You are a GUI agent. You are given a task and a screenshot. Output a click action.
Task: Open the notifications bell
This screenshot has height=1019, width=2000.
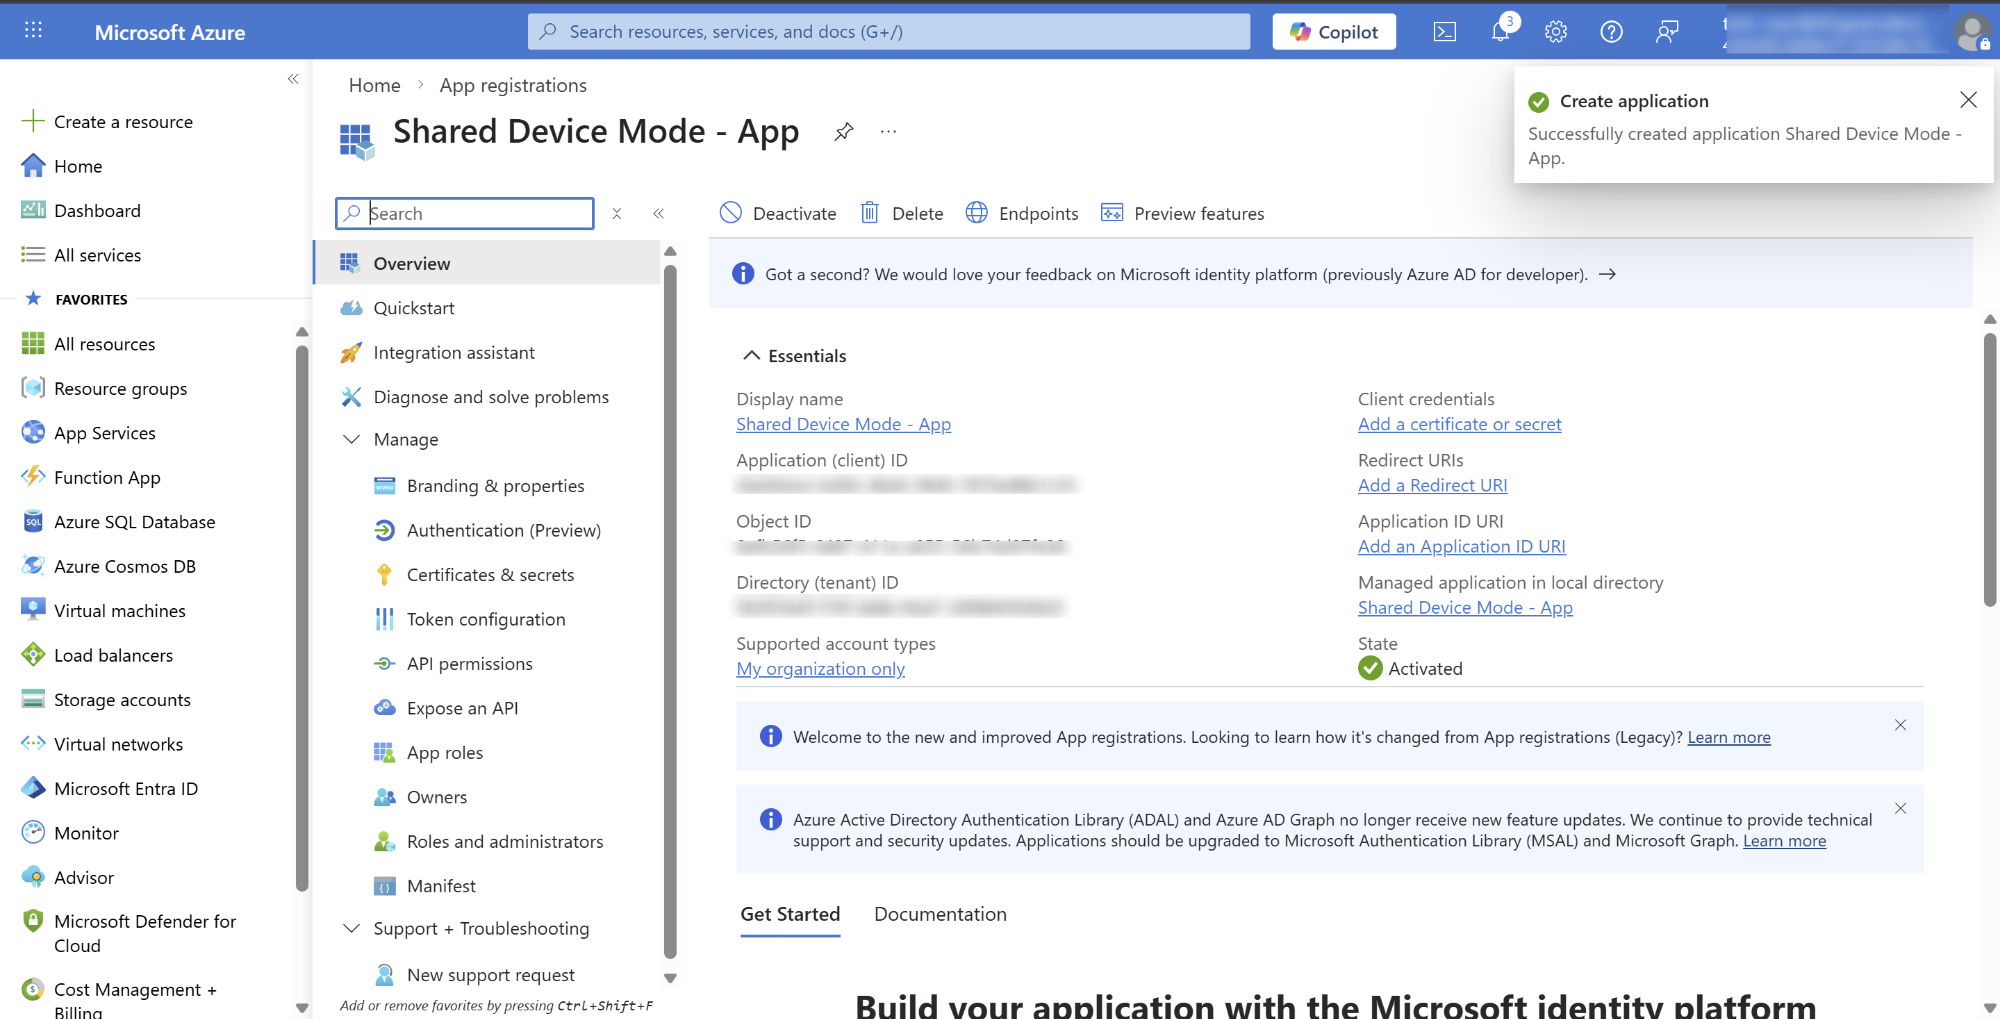1500,32
